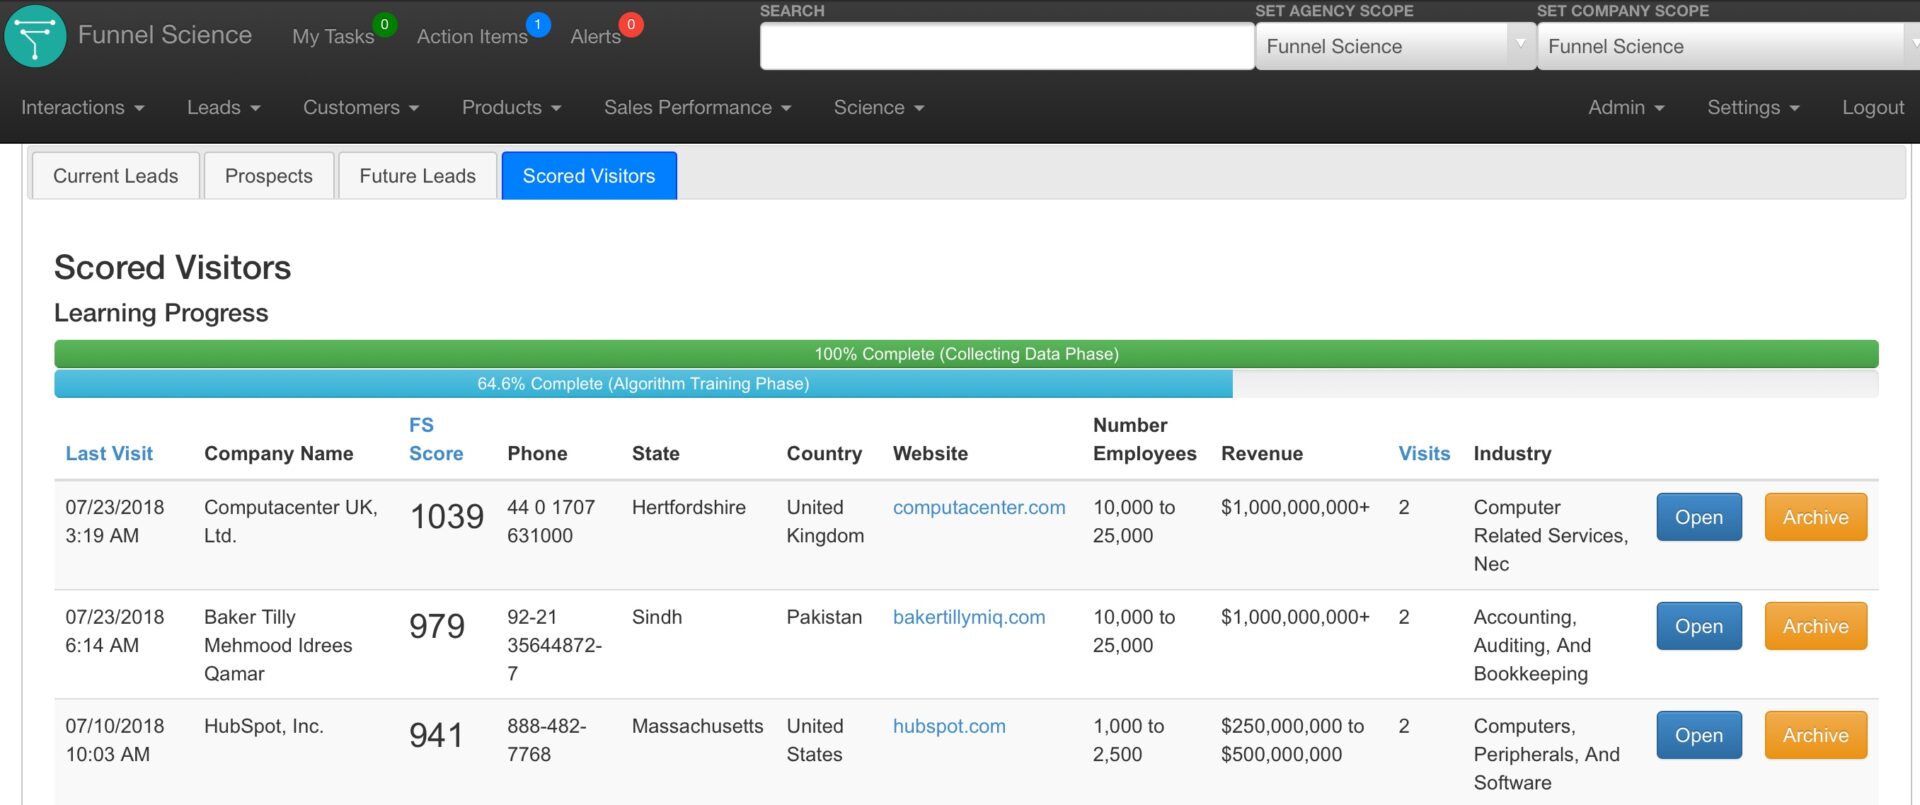Expand the Admin menu
1920x805 pixels.
click(1626, 107)
